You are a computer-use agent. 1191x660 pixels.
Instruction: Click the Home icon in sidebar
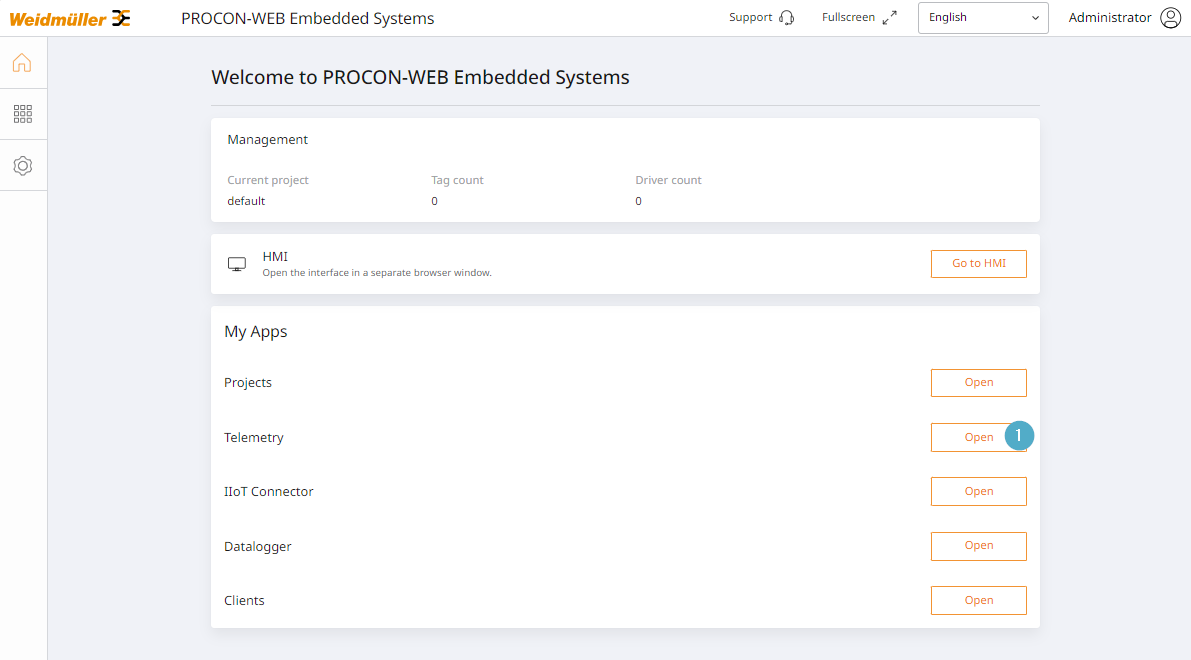pyautogui.click(x=22, y=62)
